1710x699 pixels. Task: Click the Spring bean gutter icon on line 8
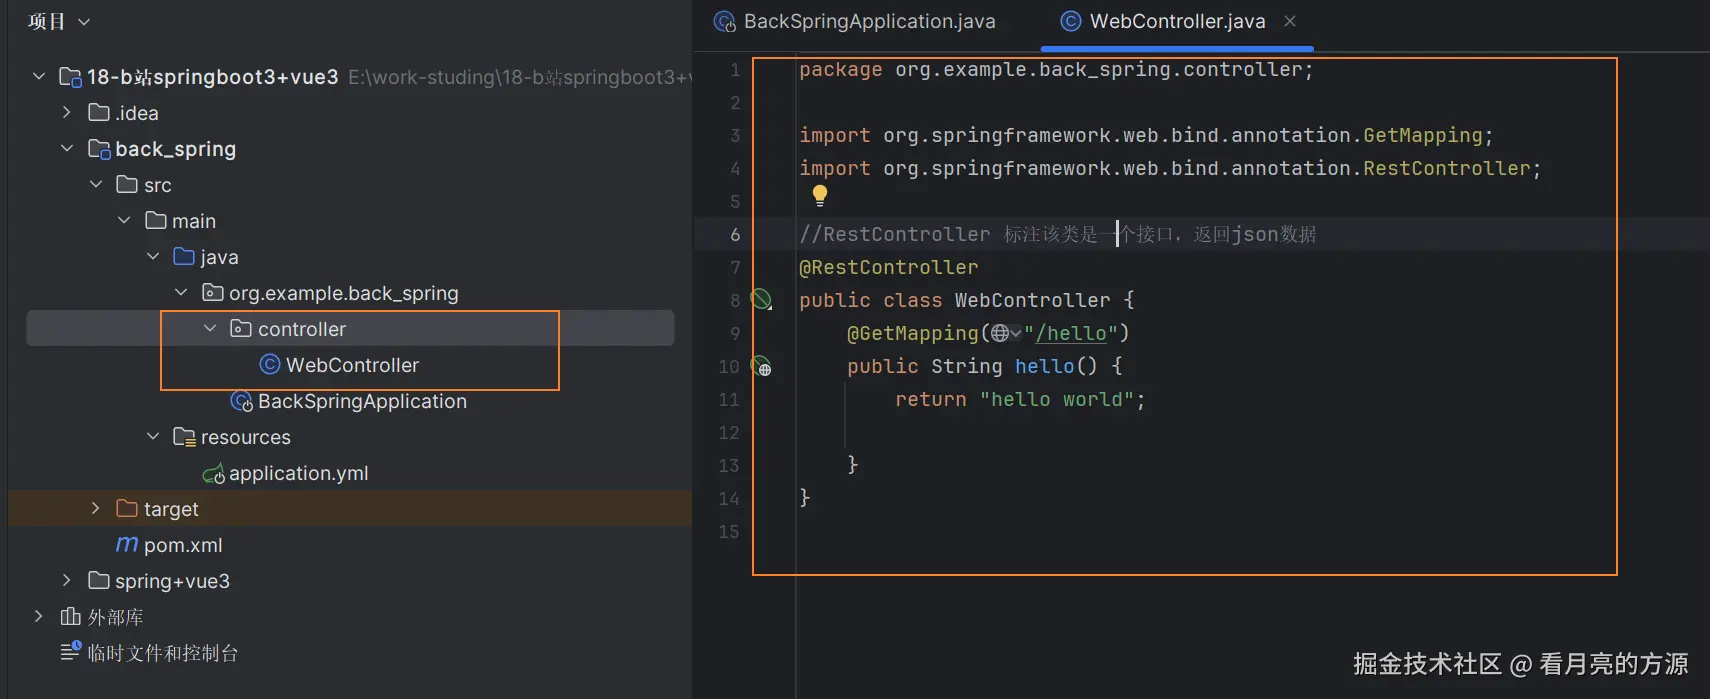point(761,299)
